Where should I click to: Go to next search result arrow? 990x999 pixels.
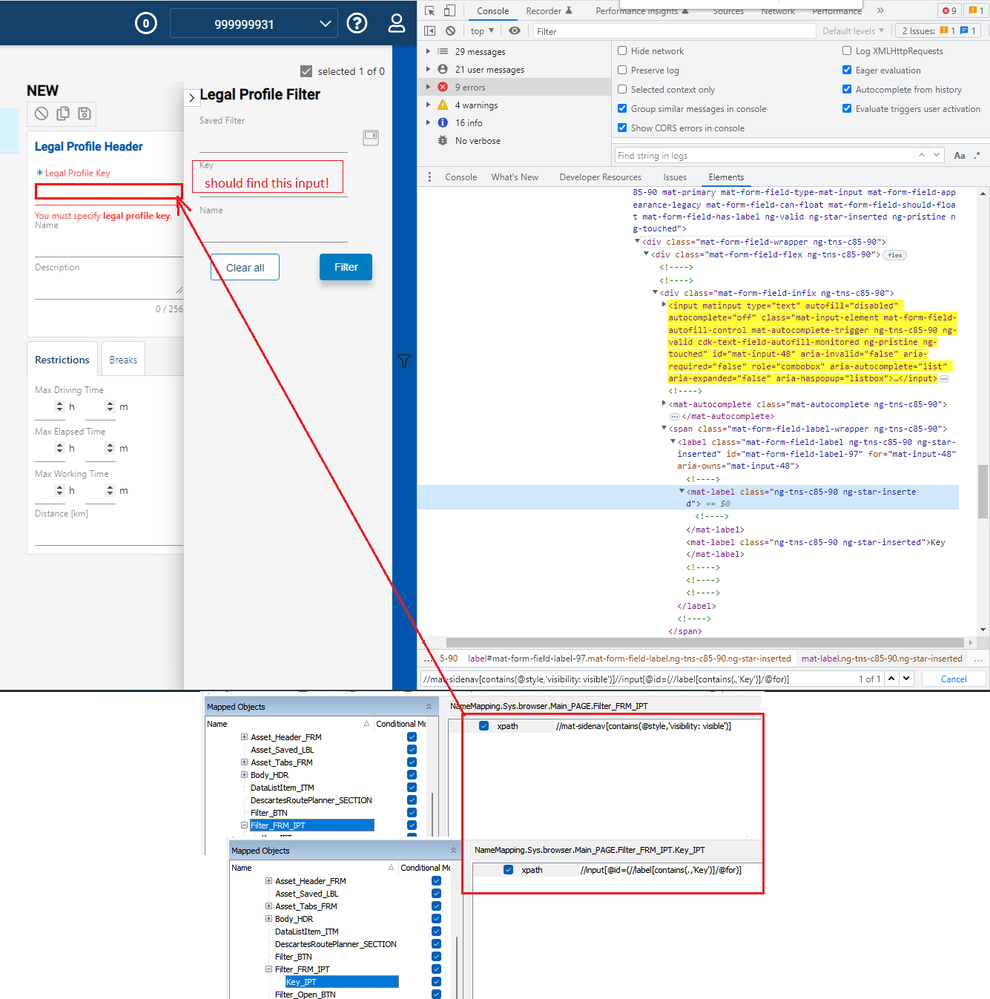coord(906,679)
